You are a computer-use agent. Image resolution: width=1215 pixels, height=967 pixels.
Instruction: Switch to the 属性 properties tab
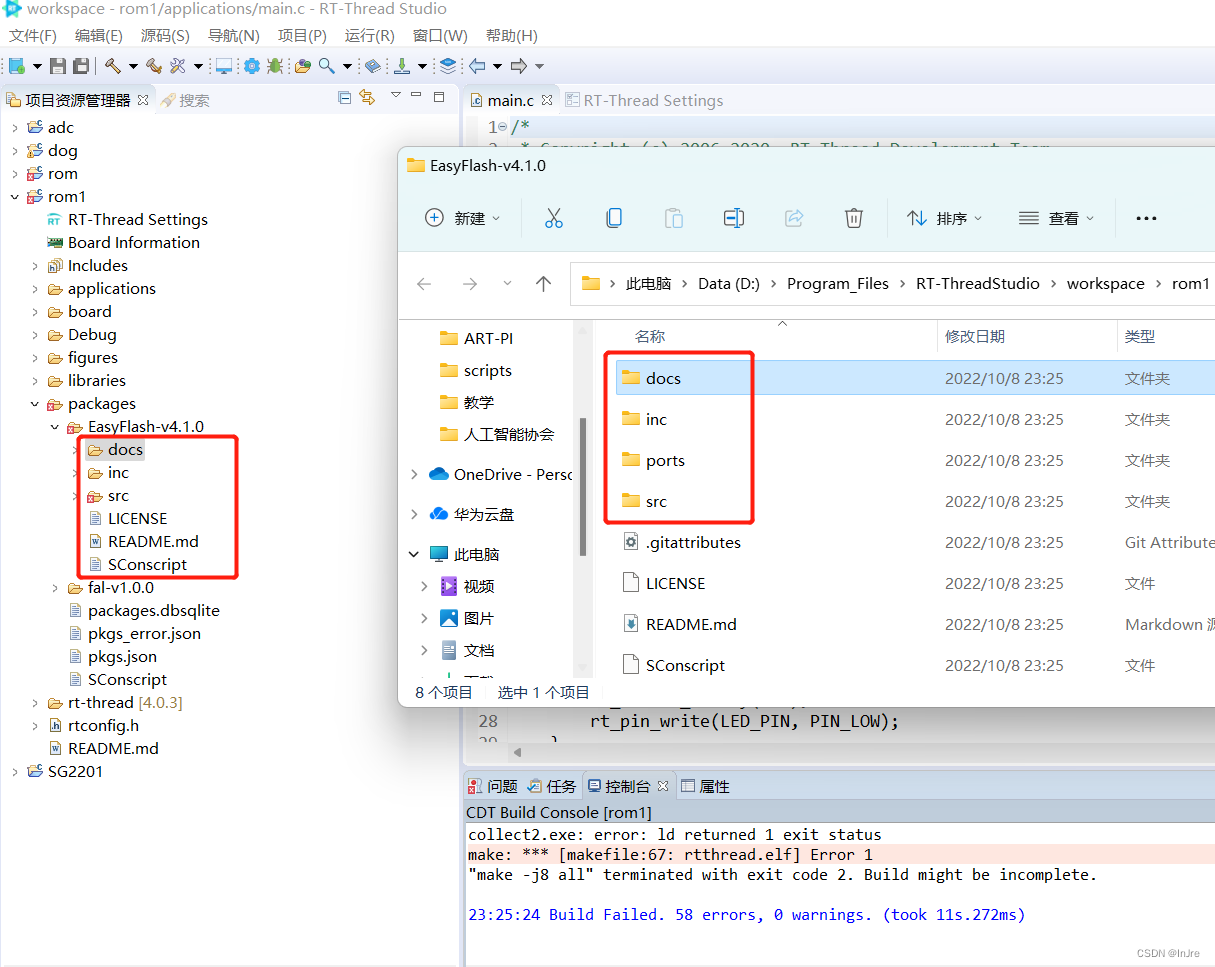click(x=705, y=787)
